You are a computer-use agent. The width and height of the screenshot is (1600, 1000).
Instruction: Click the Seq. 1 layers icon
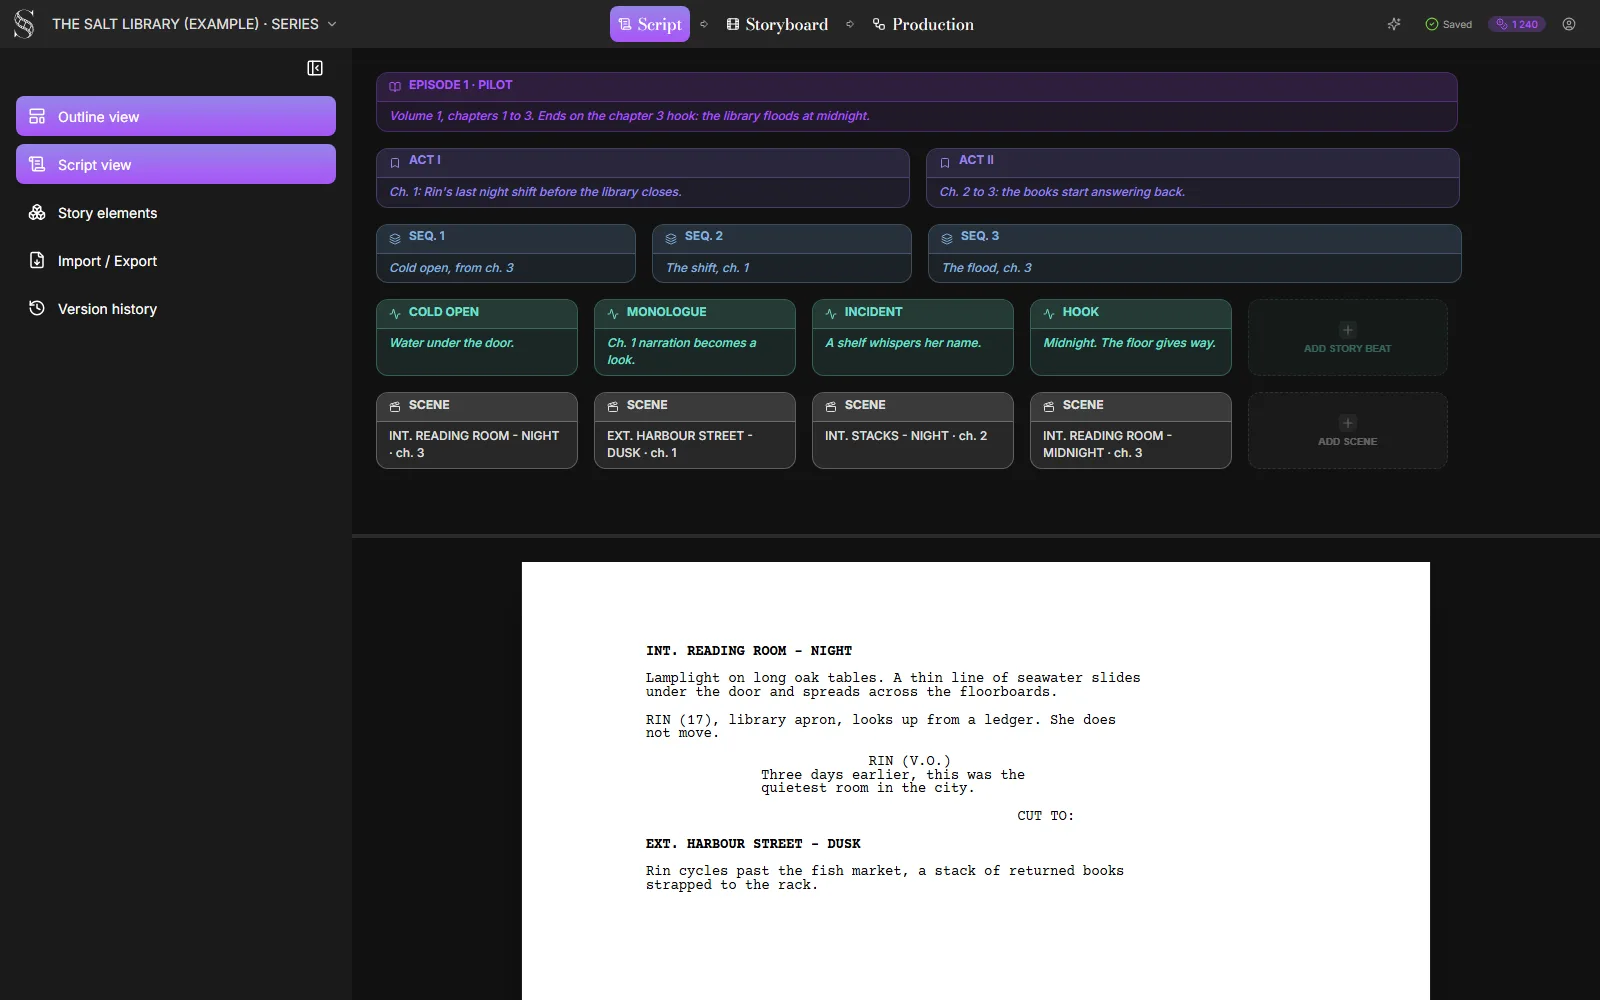point(395,237)
